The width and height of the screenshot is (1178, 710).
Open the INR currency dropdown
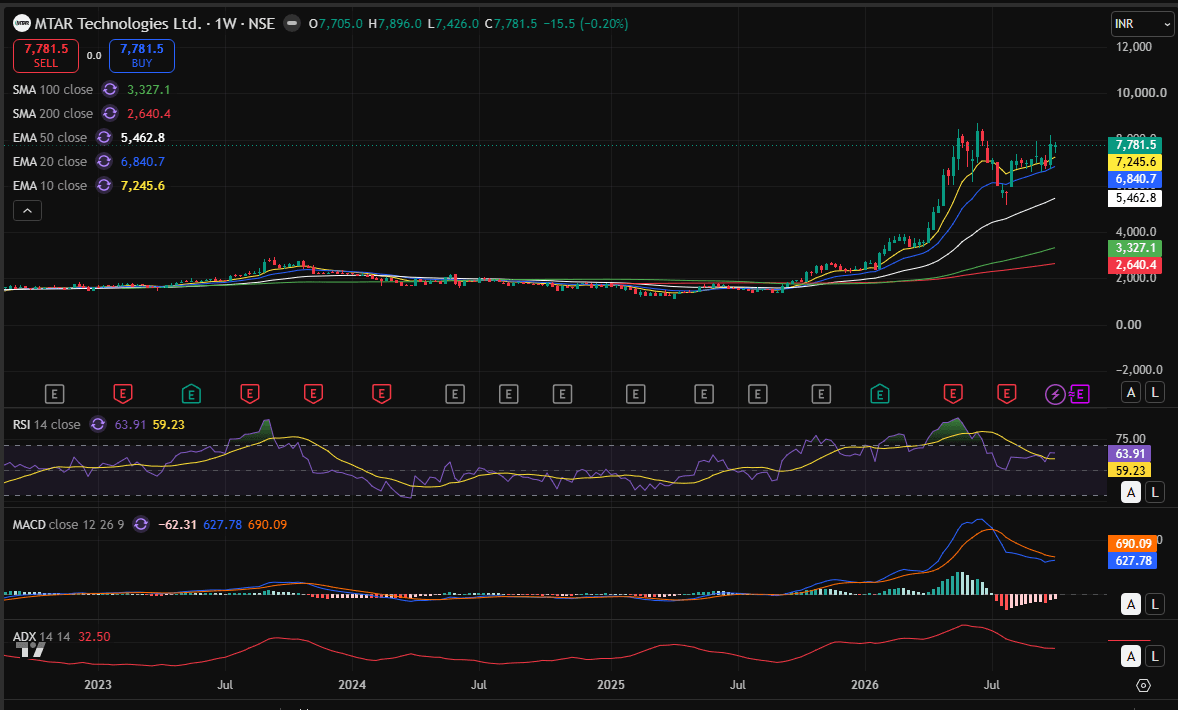1142,24
